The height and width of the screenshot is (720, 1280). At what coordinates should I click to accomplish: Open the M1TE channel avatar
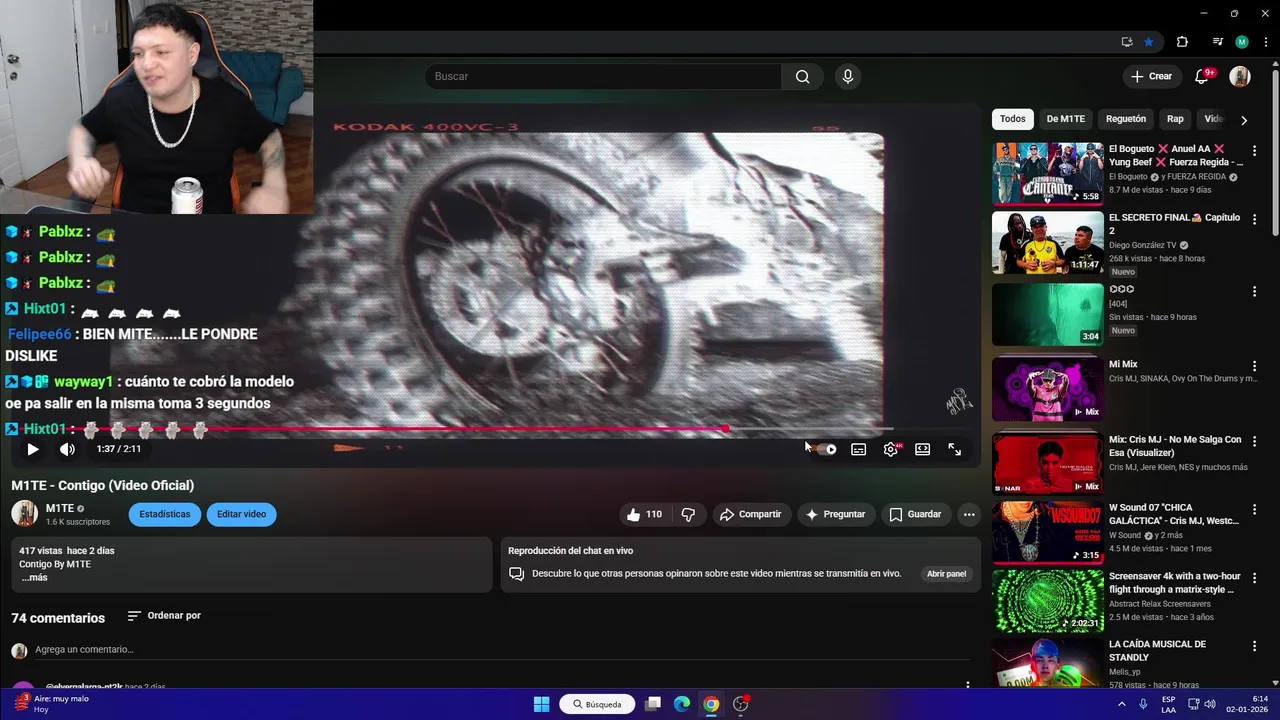point(24,514)
